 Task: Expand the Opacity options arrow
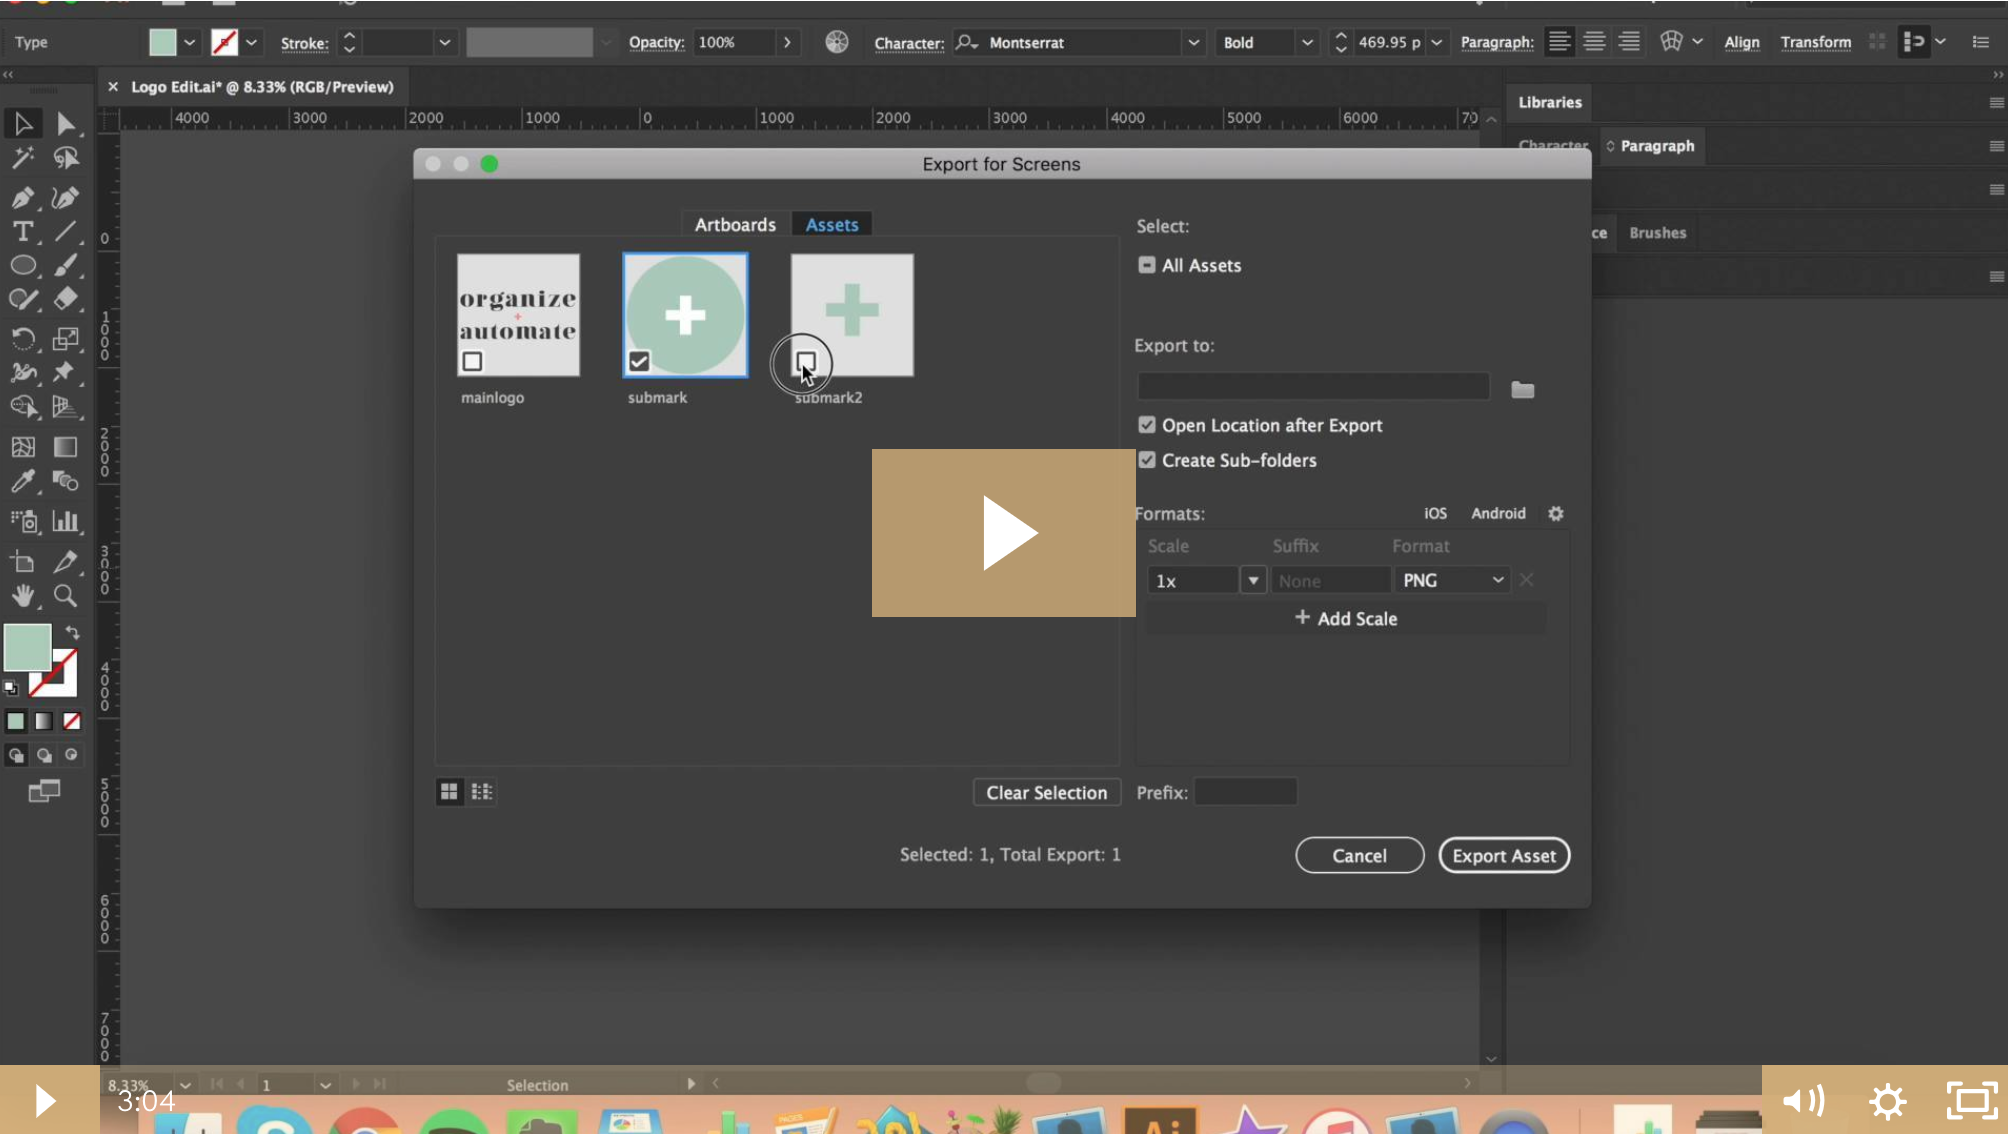click(787, 42)
